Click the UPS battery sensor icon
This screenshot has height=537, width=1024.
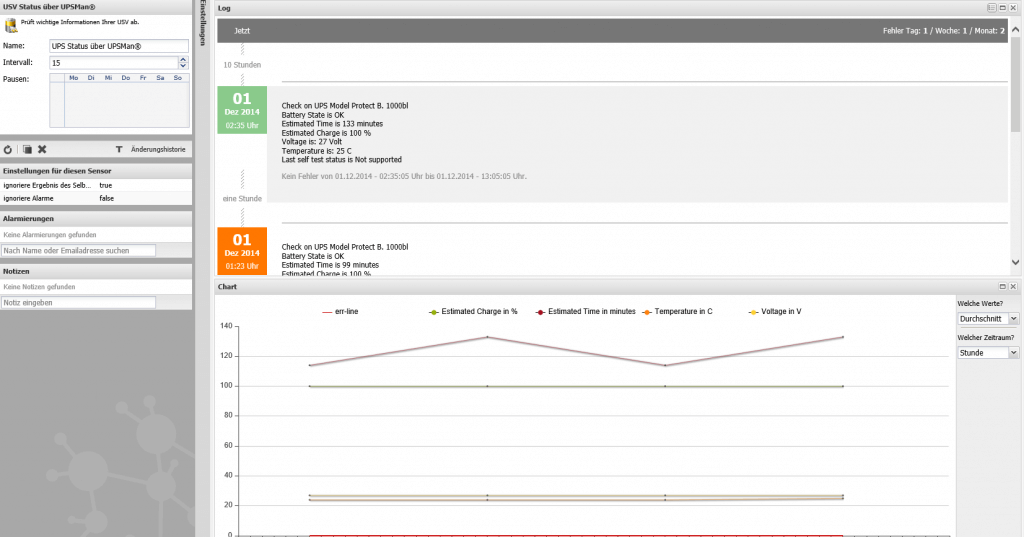click(x=11, y=25)
